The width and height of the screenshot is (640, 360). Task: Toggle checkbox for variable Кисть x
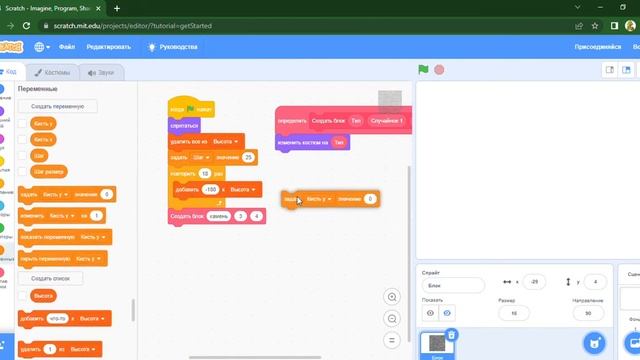click(x=22, y=139)
